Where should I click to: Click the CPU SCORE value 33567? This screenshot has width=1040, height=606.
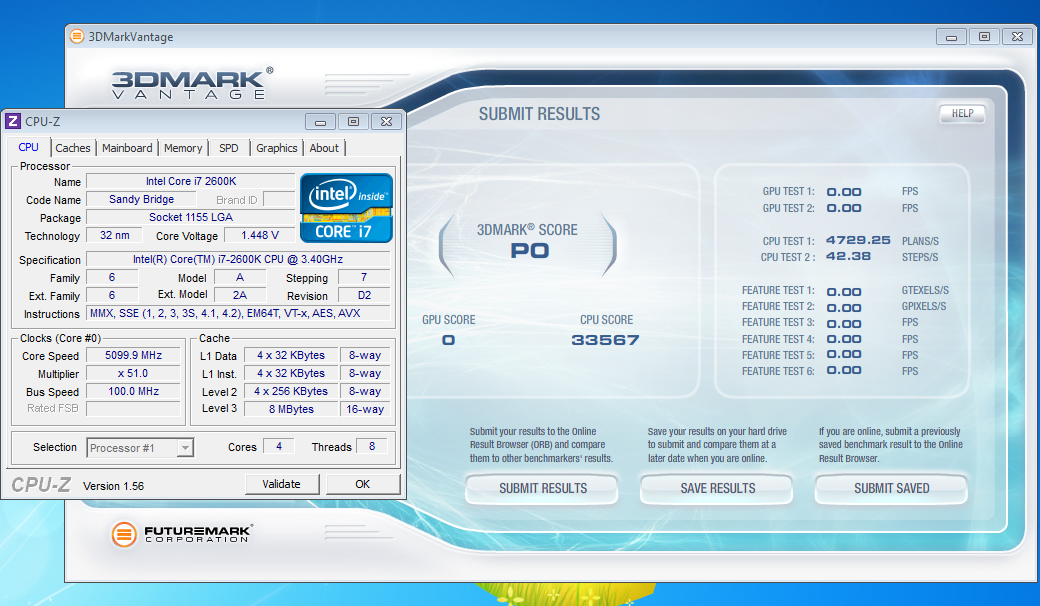tap(606, 340)
